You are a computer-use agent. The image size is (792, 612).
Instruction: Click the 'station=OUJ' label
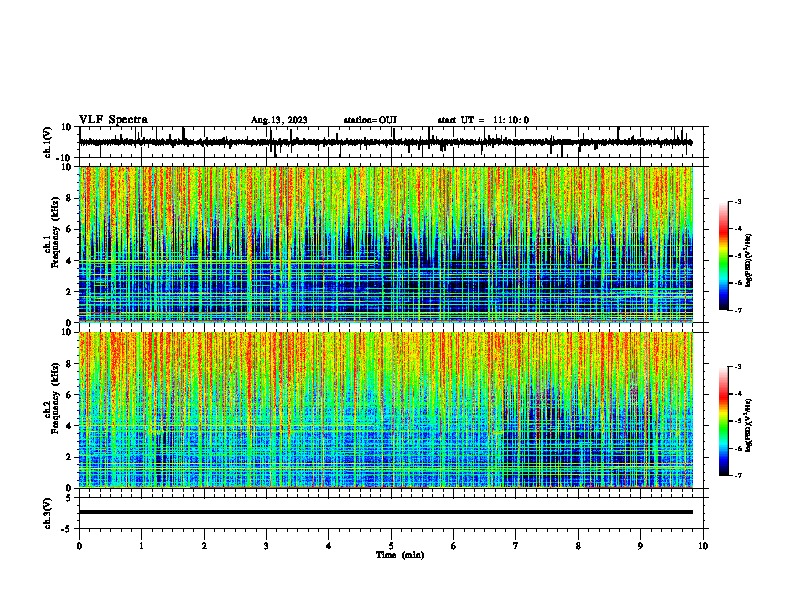(x=370, y=120)
